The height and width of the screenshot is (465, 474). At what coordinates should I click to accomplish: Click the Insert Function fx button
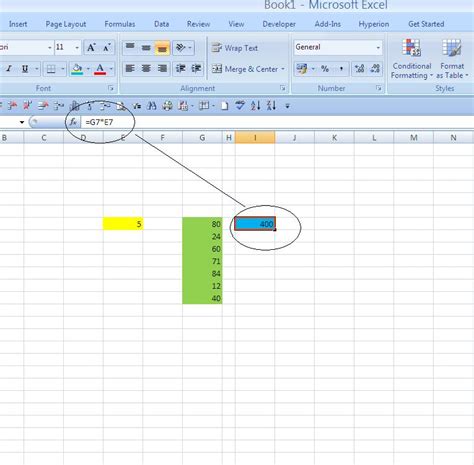(73, 122)
